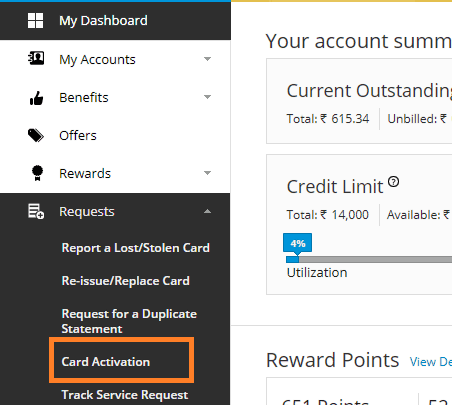Click the Benefits thumbs-up icon
This screenshot has width=452, height=405.
click(x=36, y=98)
